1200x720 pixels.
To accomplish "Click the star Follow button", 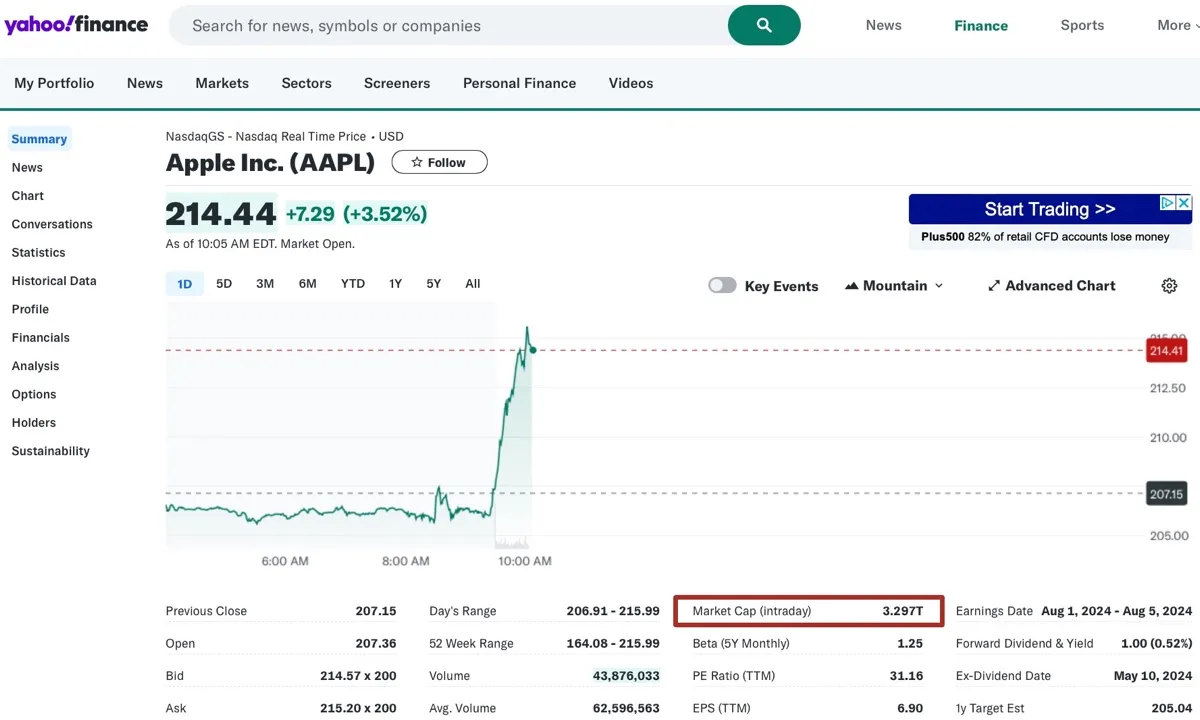I will click(439, 162).
